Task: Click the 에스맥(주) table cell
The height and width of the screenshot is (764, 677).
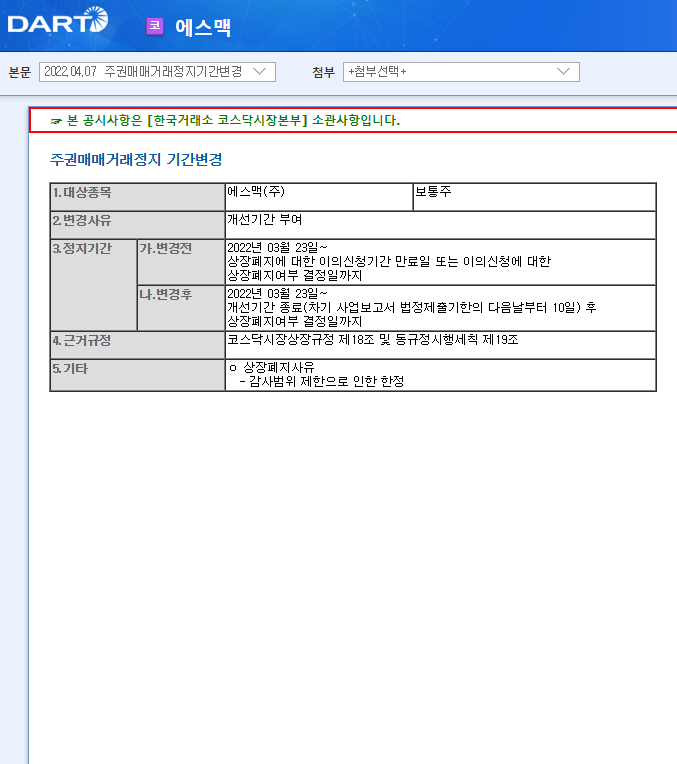Action: point(319,197)
